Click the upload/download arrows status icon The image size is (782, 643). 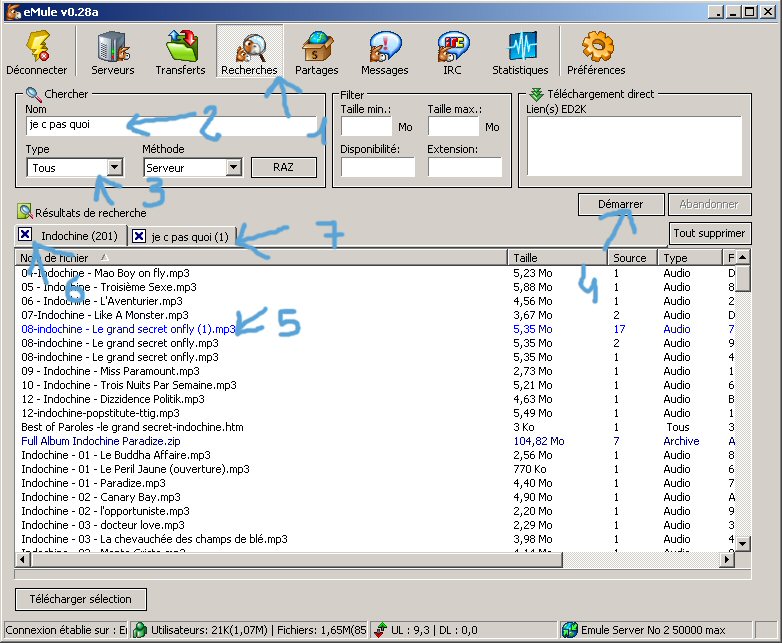(381, 630)
